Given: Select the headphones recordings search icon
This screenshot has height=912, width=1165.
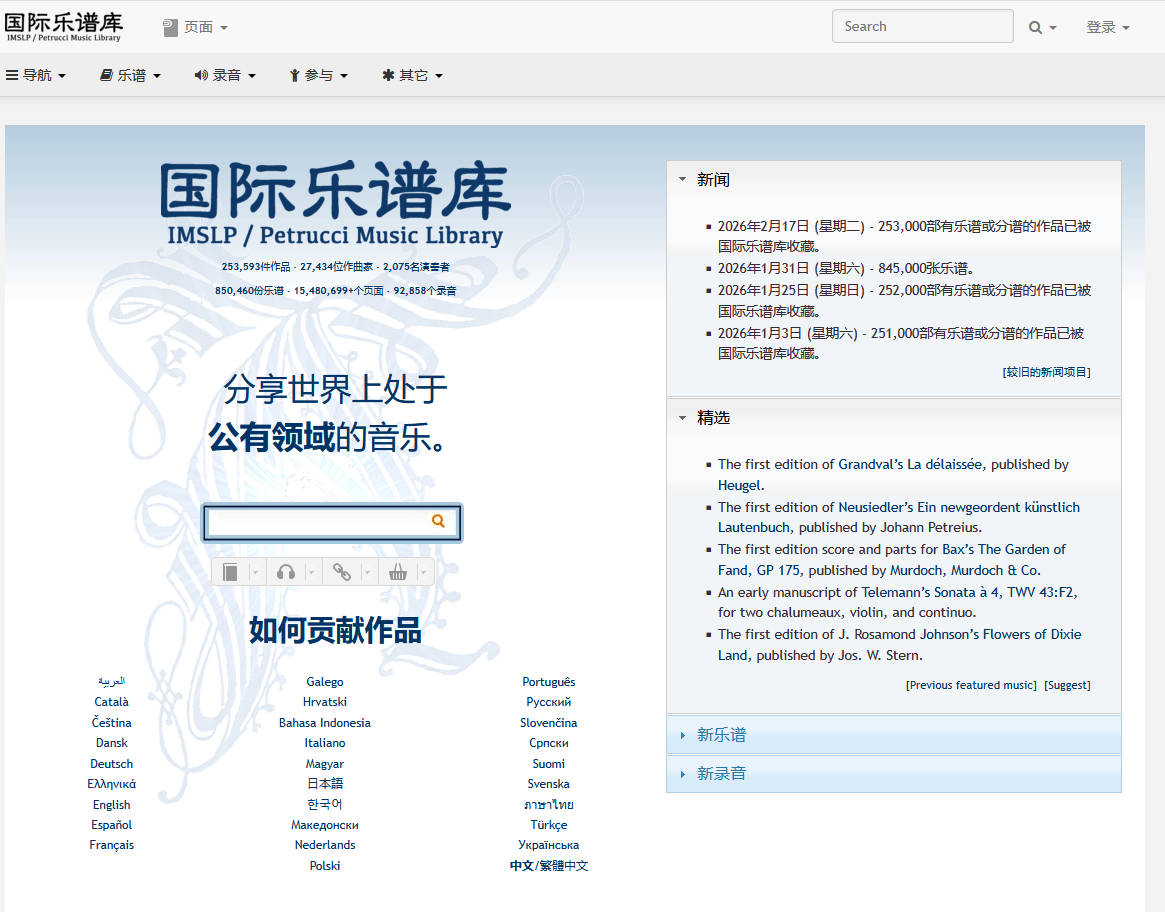Looking at the screenshot, I should point(287,571).
